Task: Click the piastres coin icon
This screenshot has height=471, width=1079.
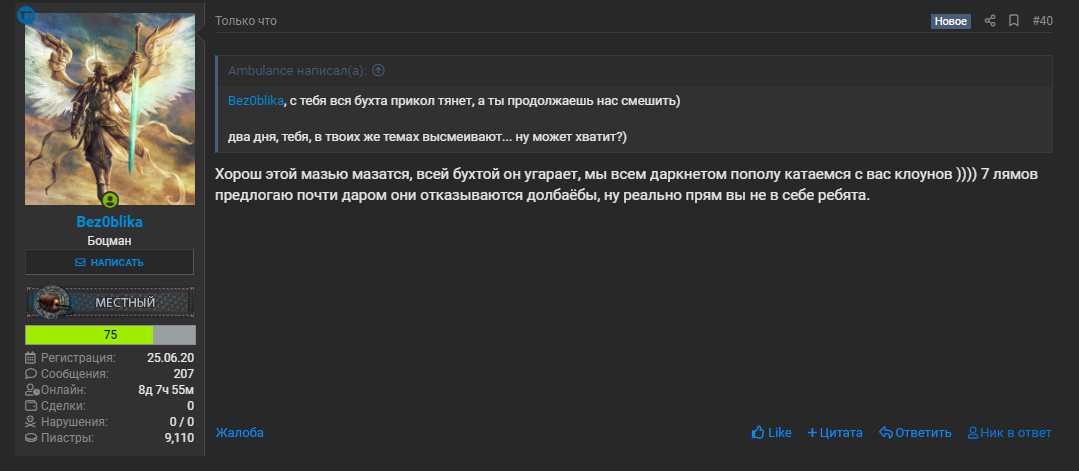Action: coord(30,438)
